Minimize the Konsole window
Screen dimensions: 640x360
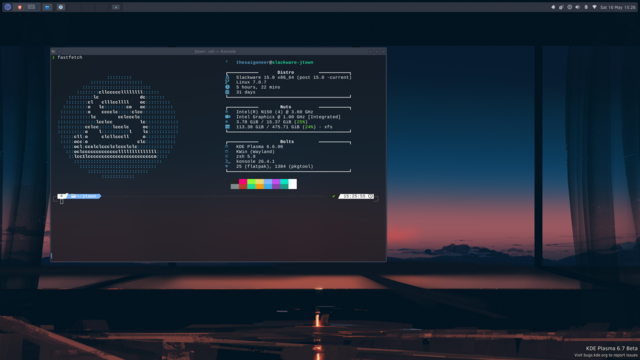(x=371, y=51)
